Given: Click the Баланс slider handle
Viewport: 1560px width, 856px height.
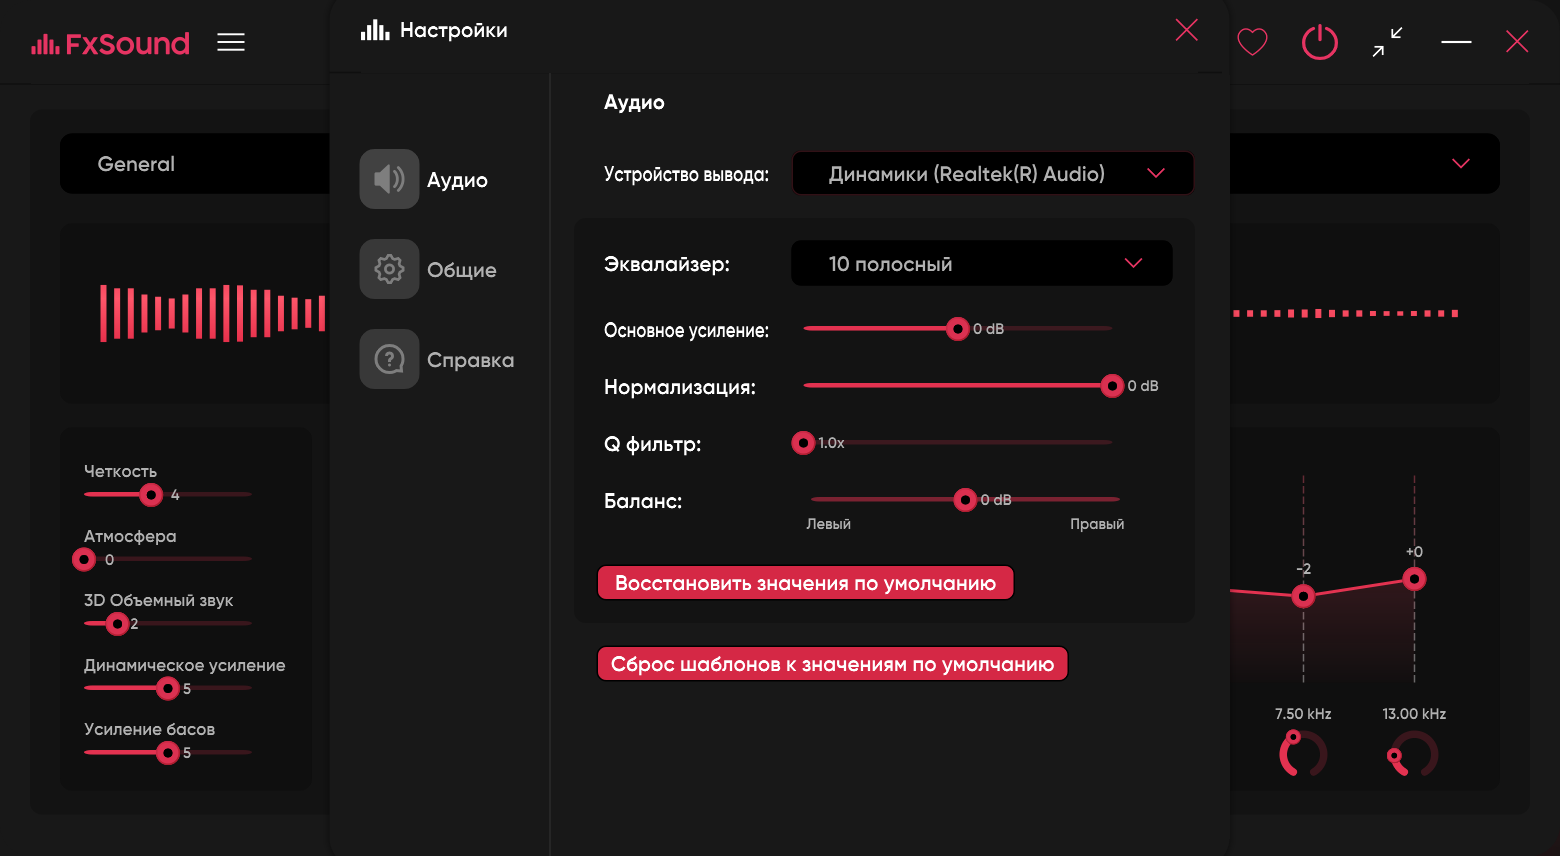Looking at the screenshot, I should [x=965, y=500].
